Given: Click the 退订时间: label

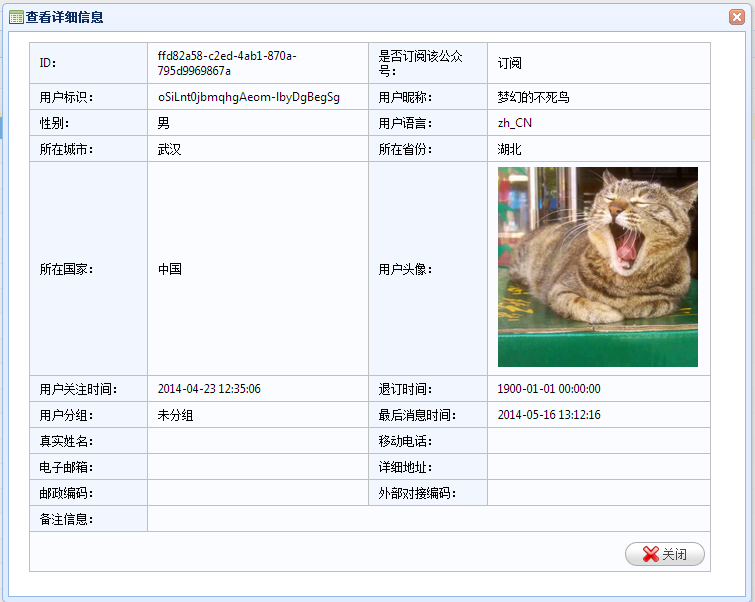Looking at the screenshot, I should point(405,389).
